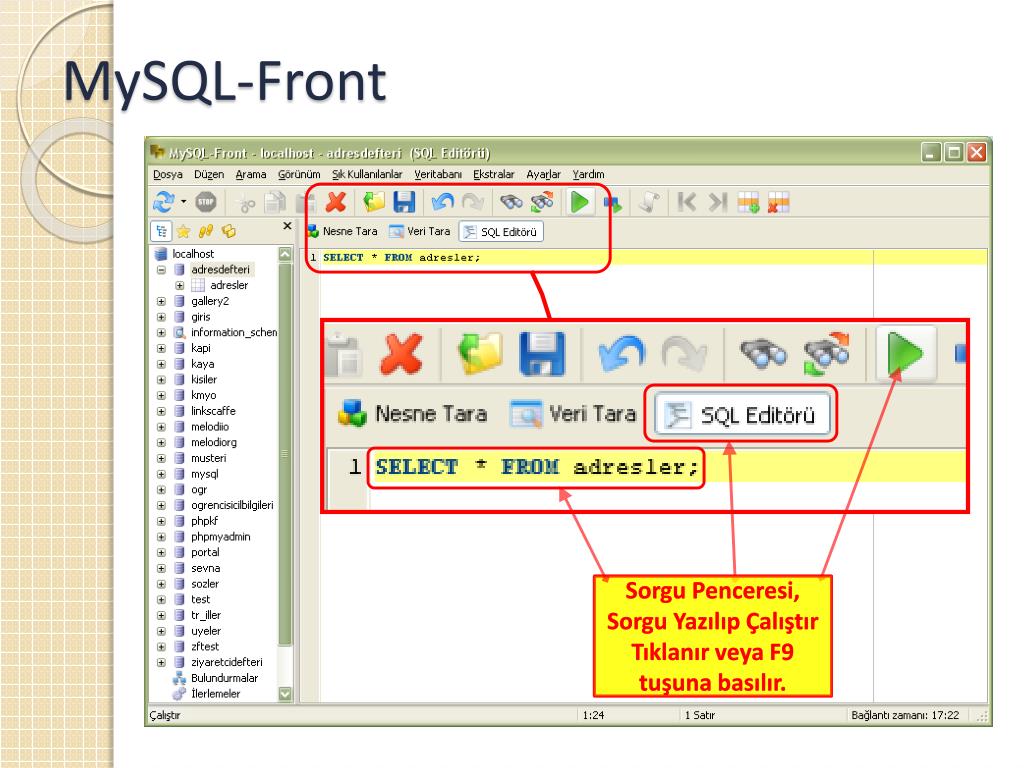Viewport: 1024px width, 768px height.
Task: Click the 'Çalıştır' status bar text
Action: [x=165, y=716]
